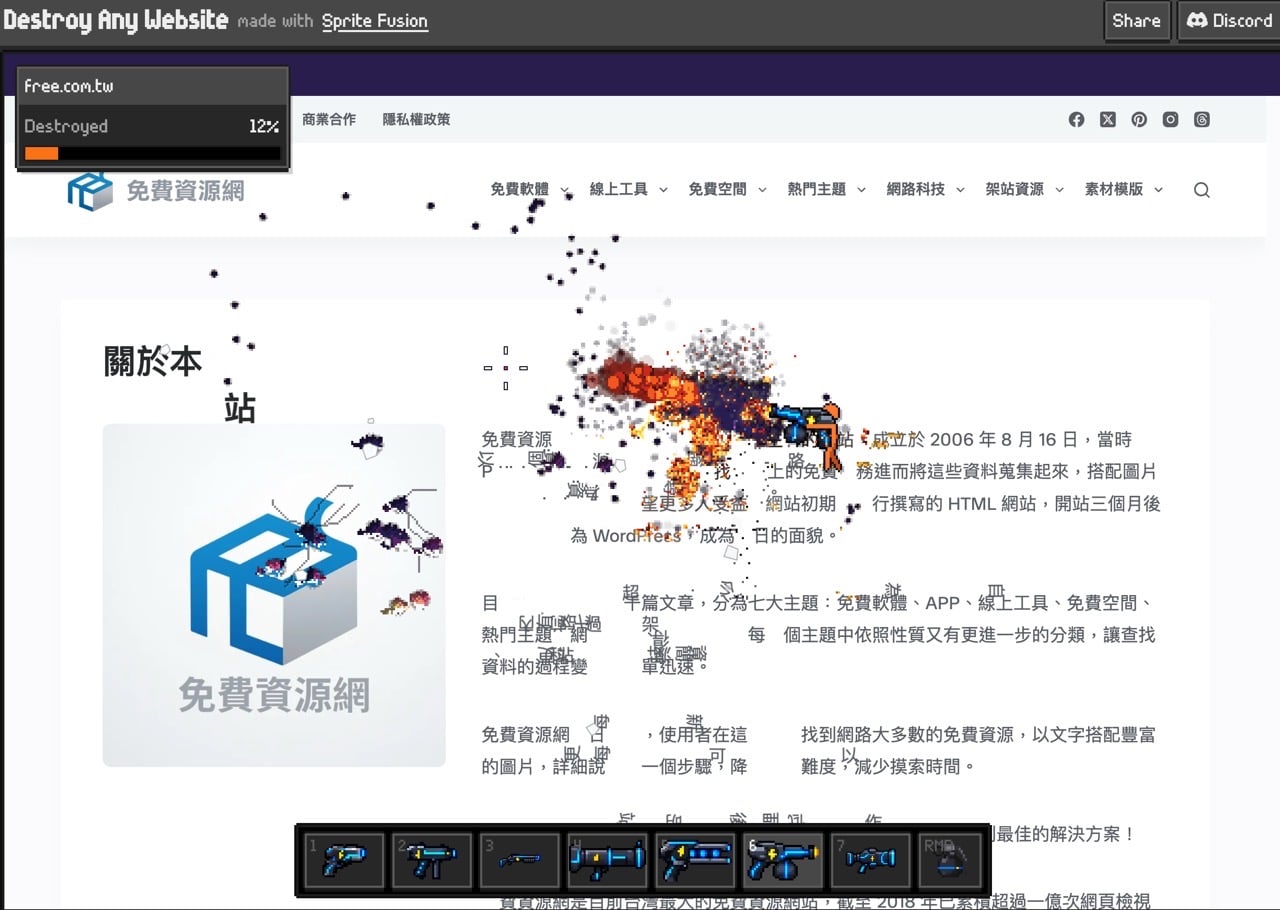Click the search magnifier icon

pyautogui.click(x=1202, y=190)
